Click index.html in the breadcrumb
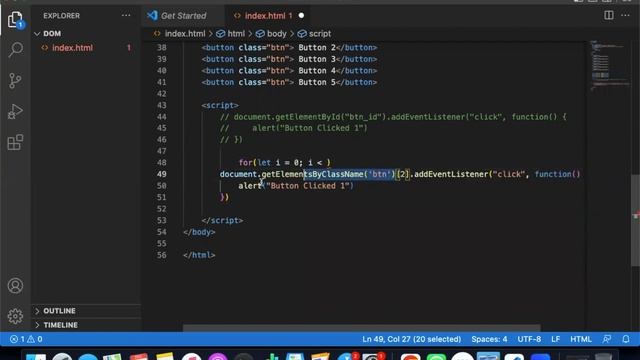 pyautogui.click(x=184, y=34)
